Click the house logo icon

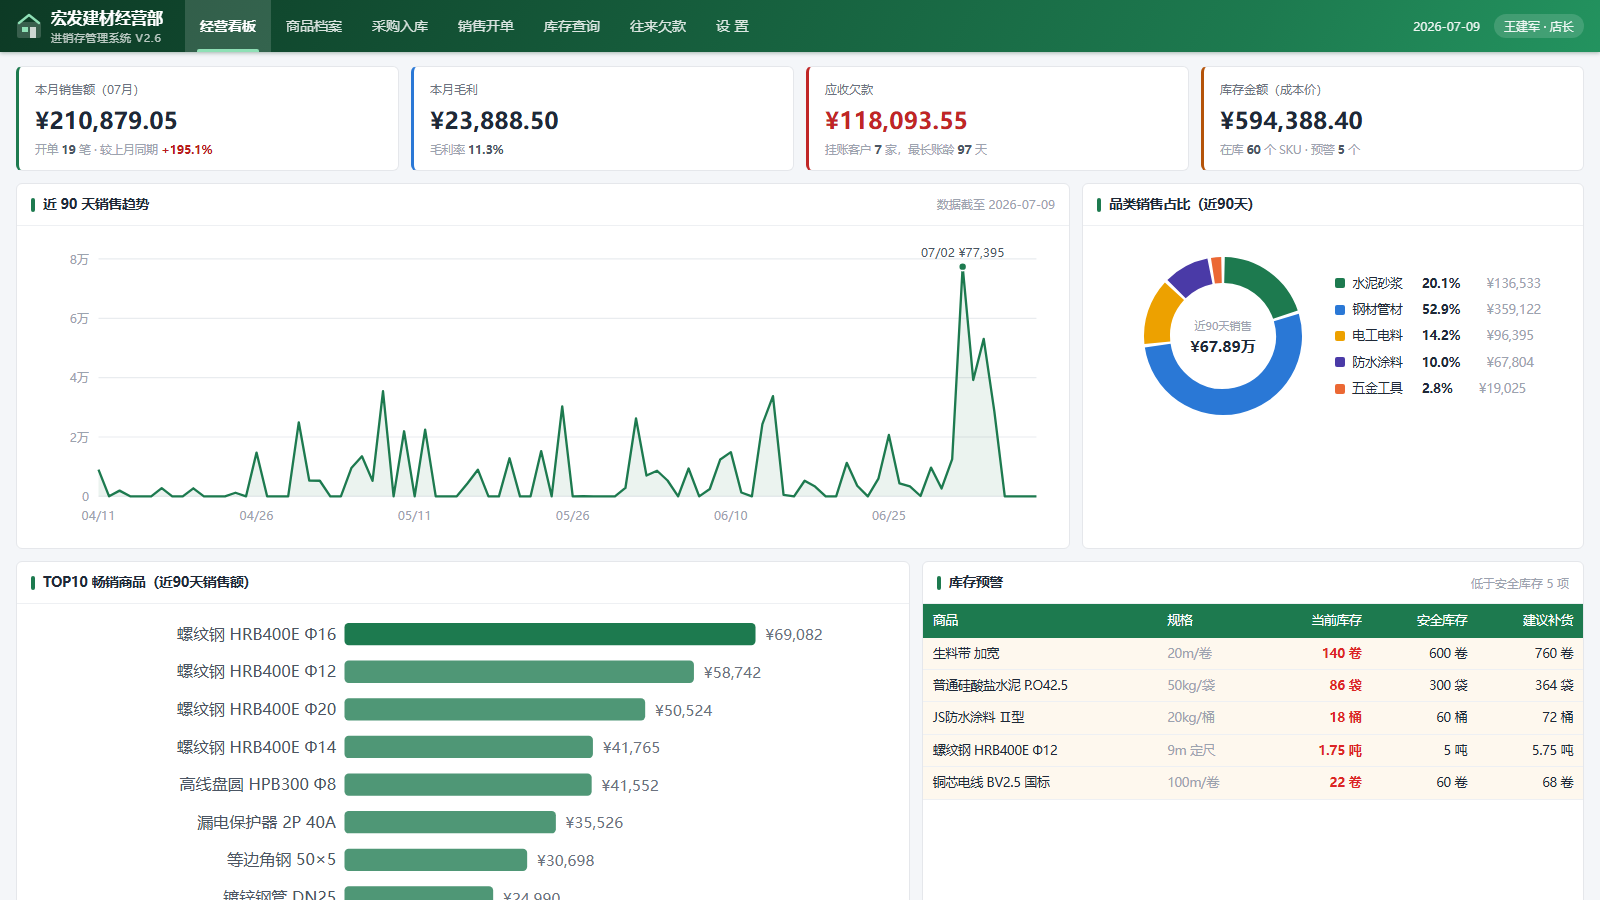(29, 26)
